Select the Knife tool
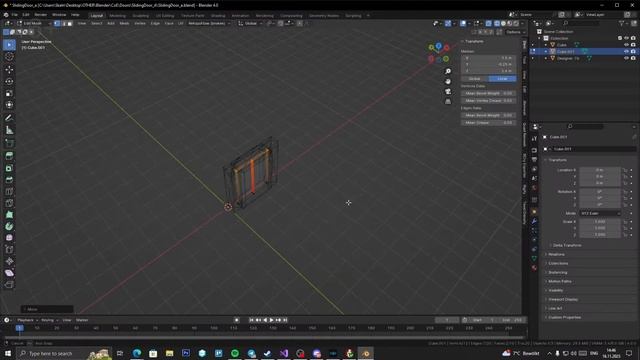This screenshot has width=640, height=360. [x=9, y=203]
